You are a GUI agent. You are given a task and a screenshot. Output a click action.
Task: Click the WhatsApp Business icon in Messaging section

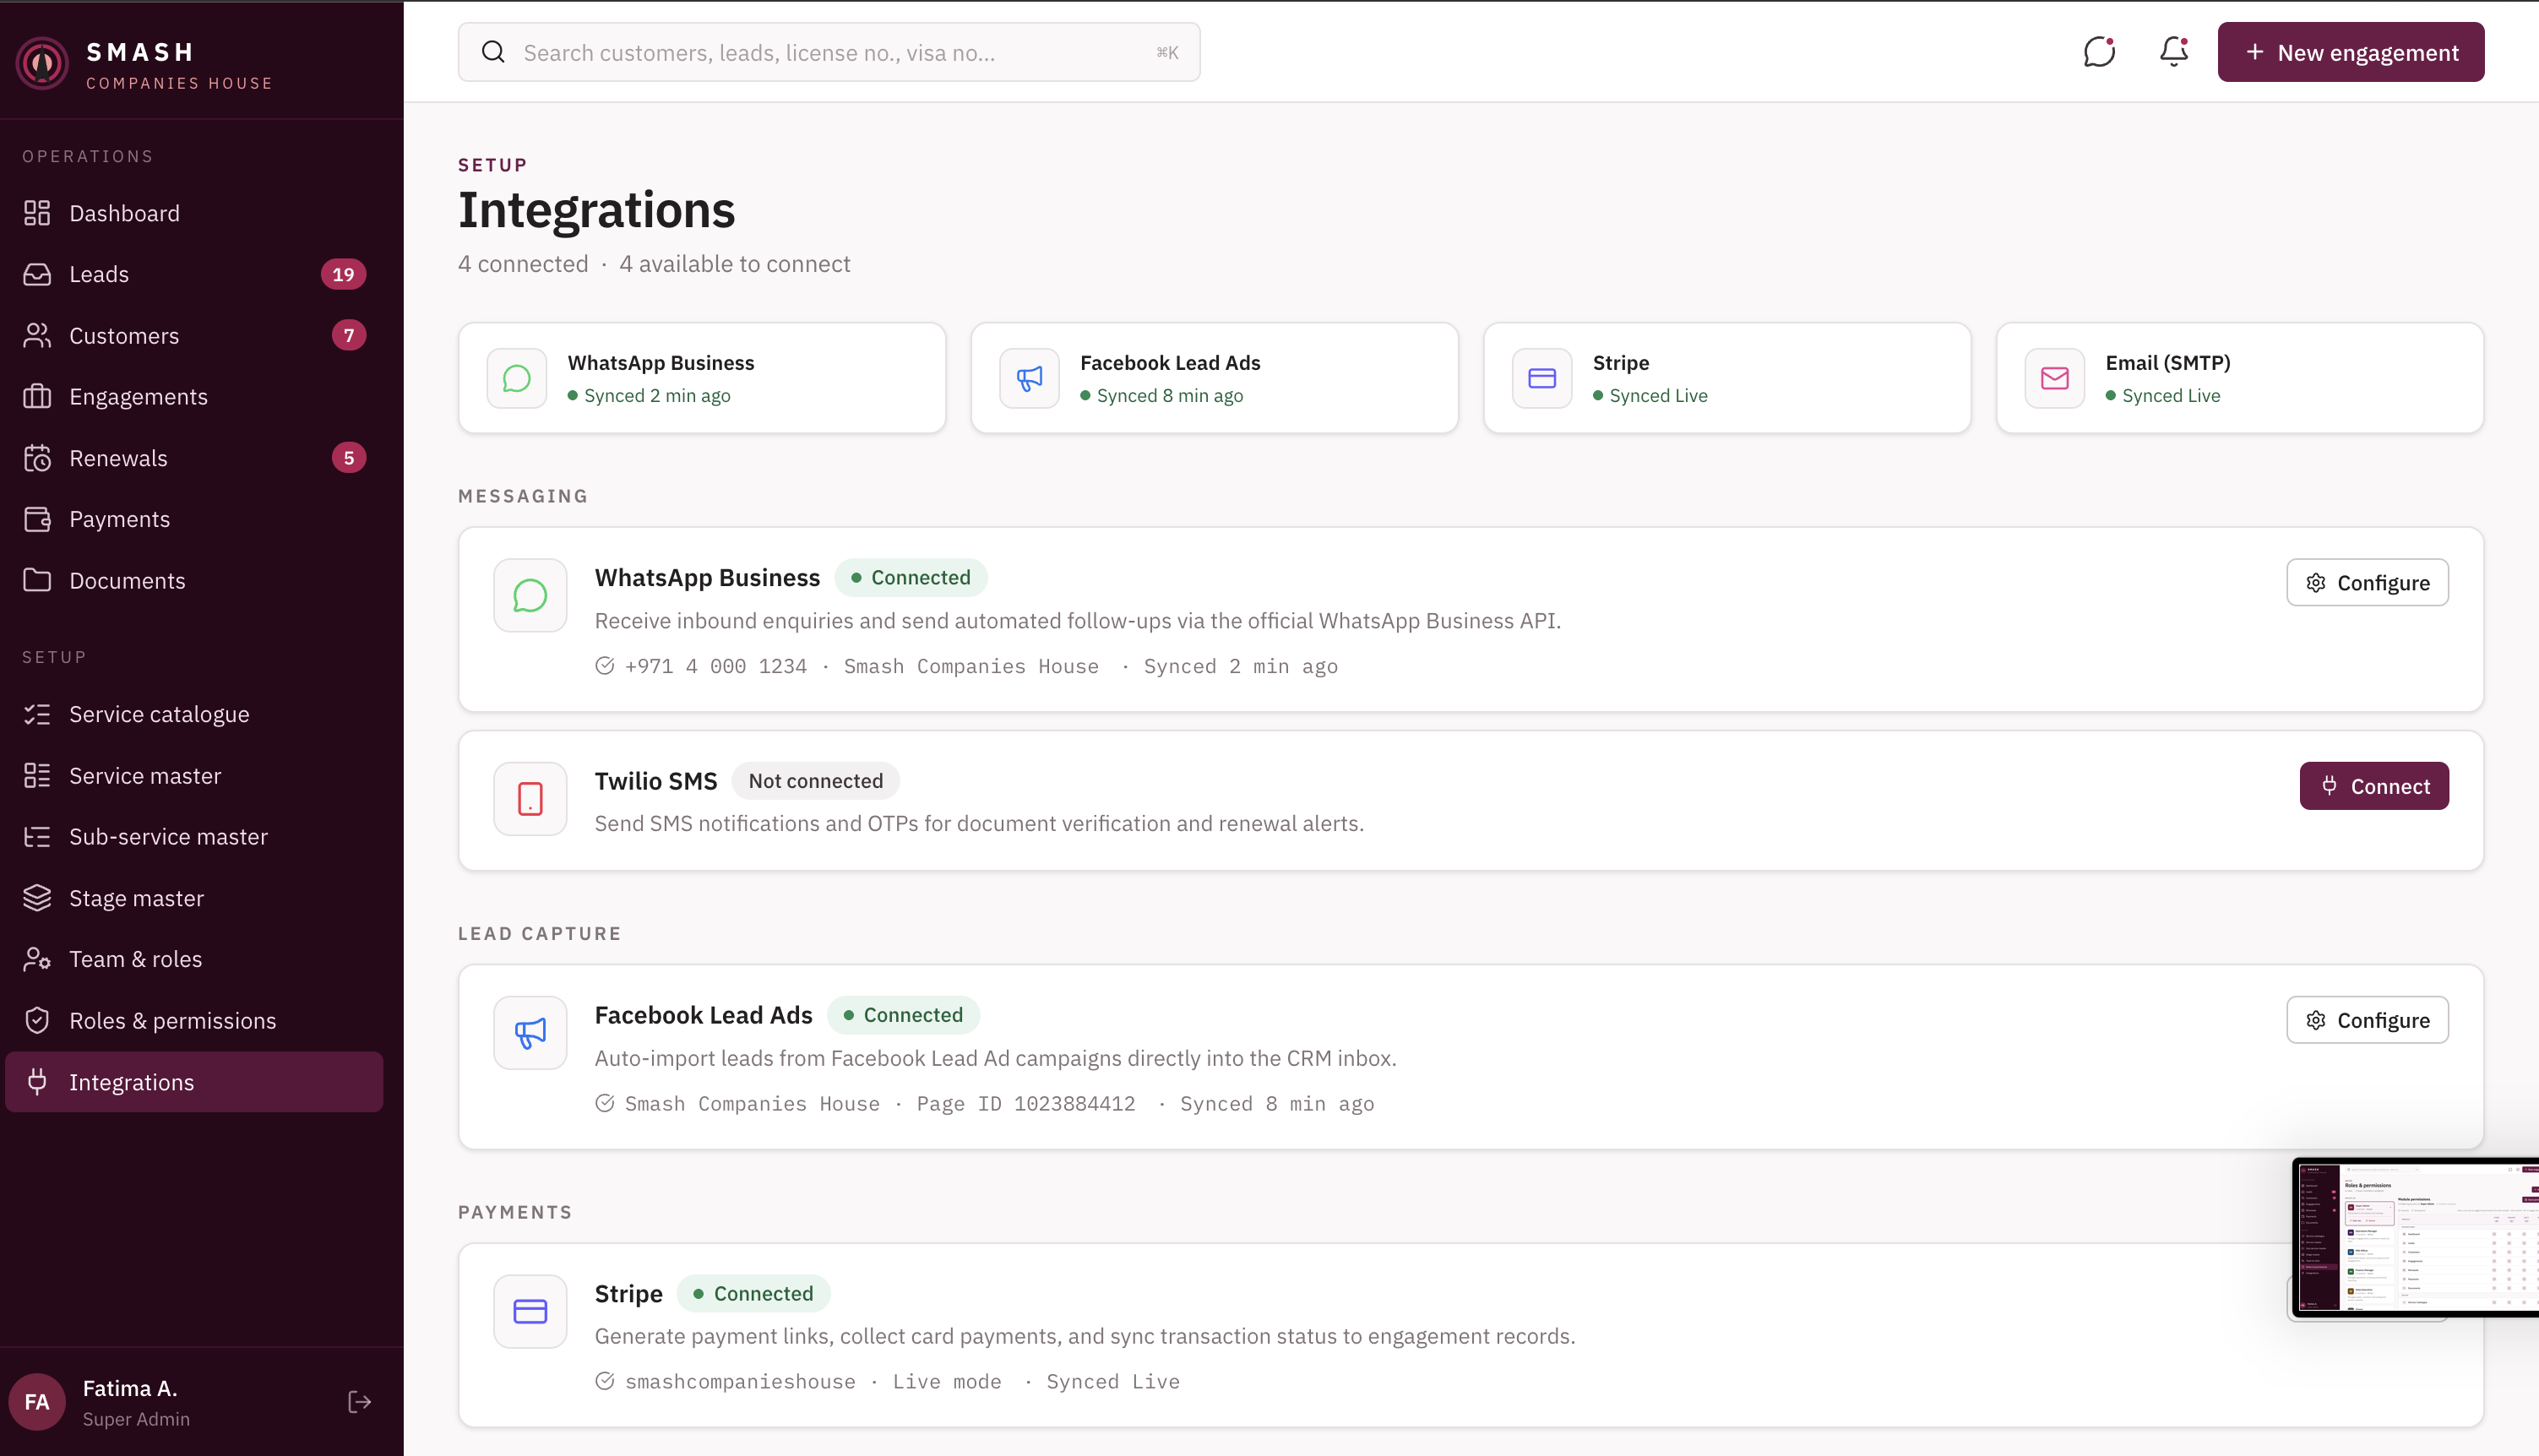530,595
